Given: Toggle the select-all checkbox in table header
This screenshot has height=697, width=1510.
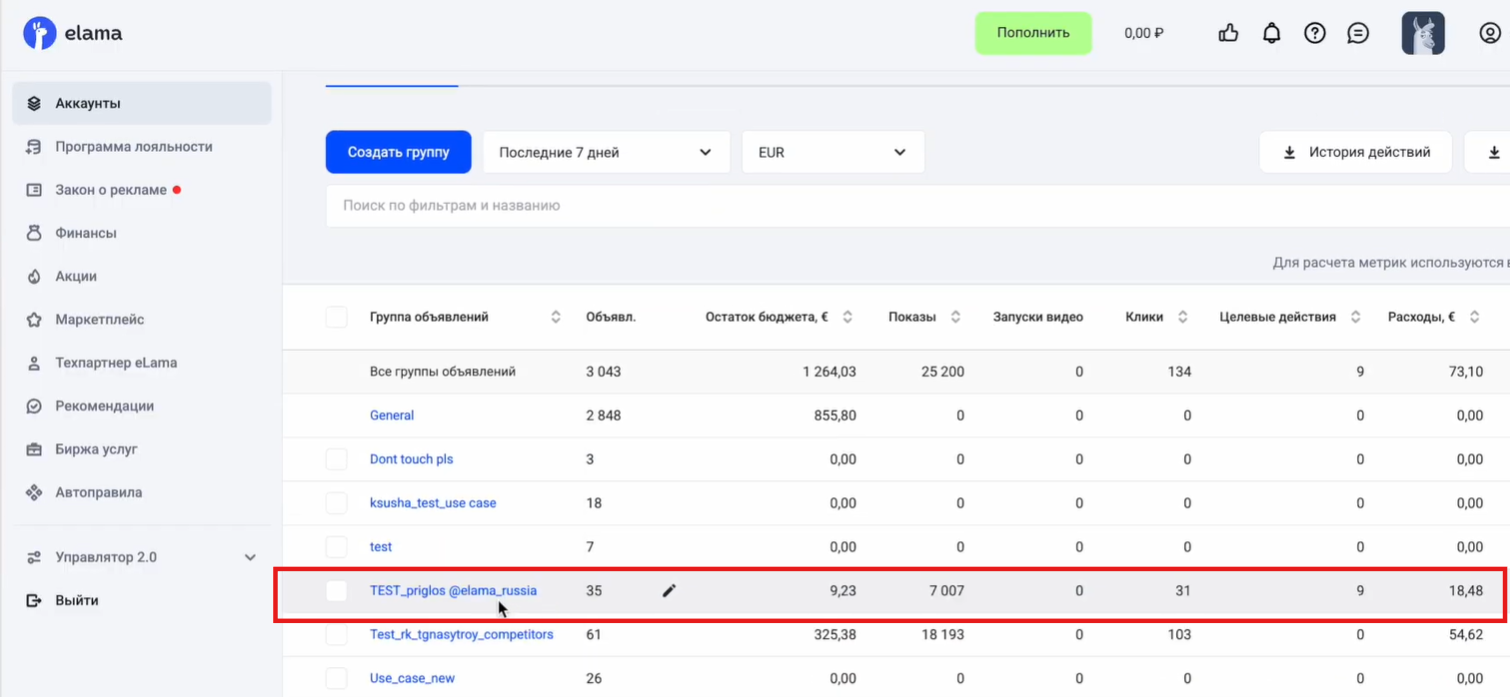Looking at the screenshot, I should tap(337, 317).
